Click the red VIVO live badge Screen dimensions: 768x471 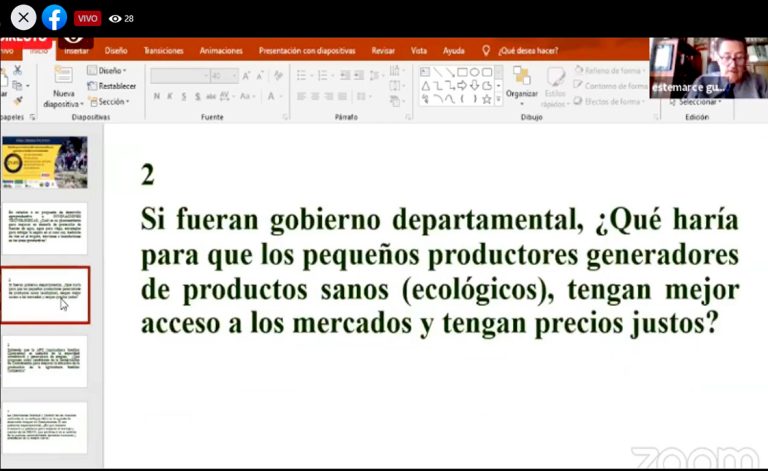[87, 19]
